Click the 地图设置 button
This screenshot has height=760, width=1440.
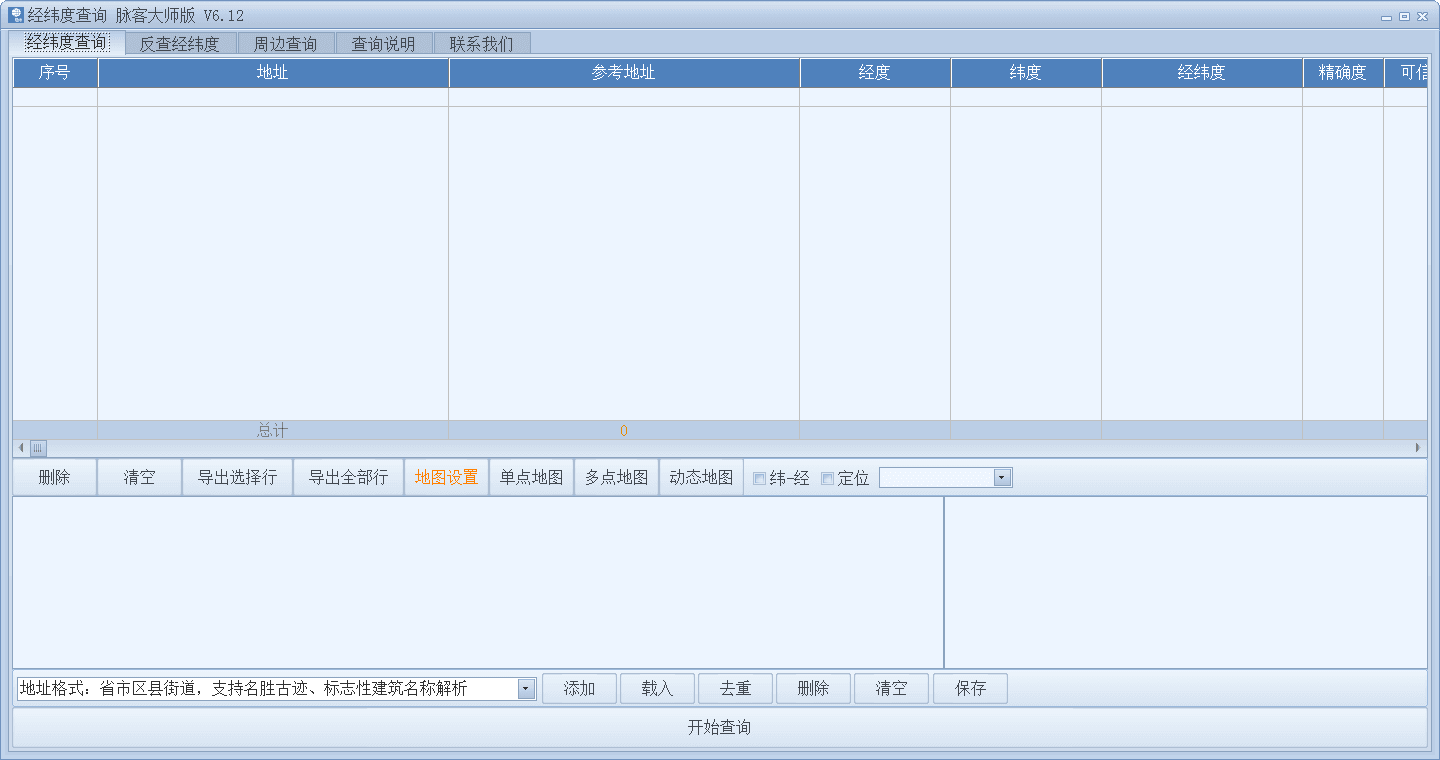point(446,478)
